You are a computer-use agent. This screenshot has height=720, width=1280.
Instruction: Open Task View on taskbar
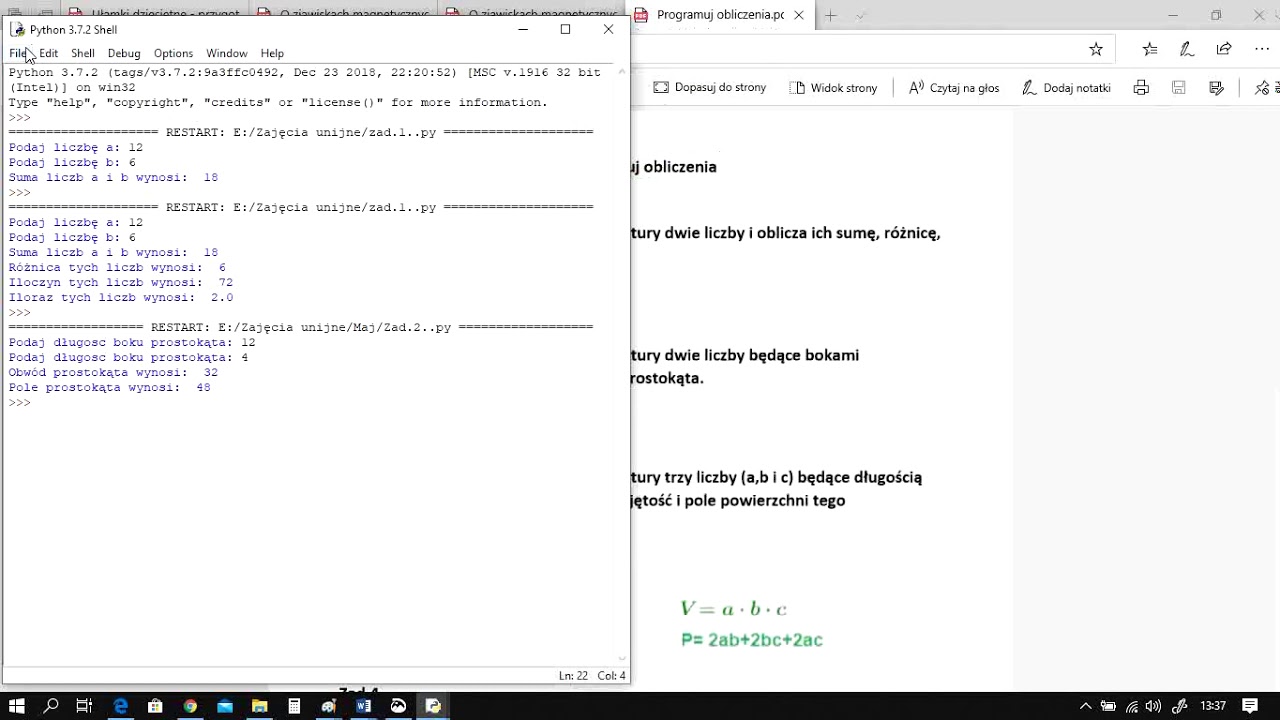[85, 706]
